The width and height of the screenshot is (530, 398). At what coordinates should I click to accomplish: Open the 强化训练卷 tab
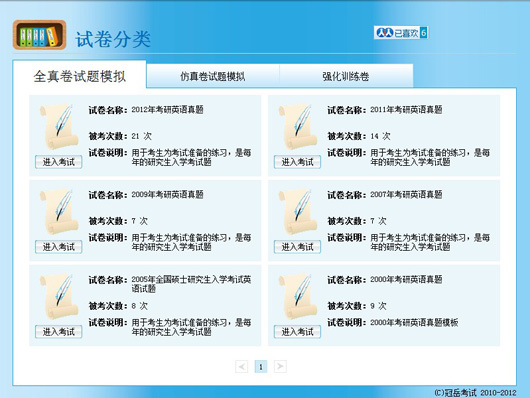(x=346, y=76)
